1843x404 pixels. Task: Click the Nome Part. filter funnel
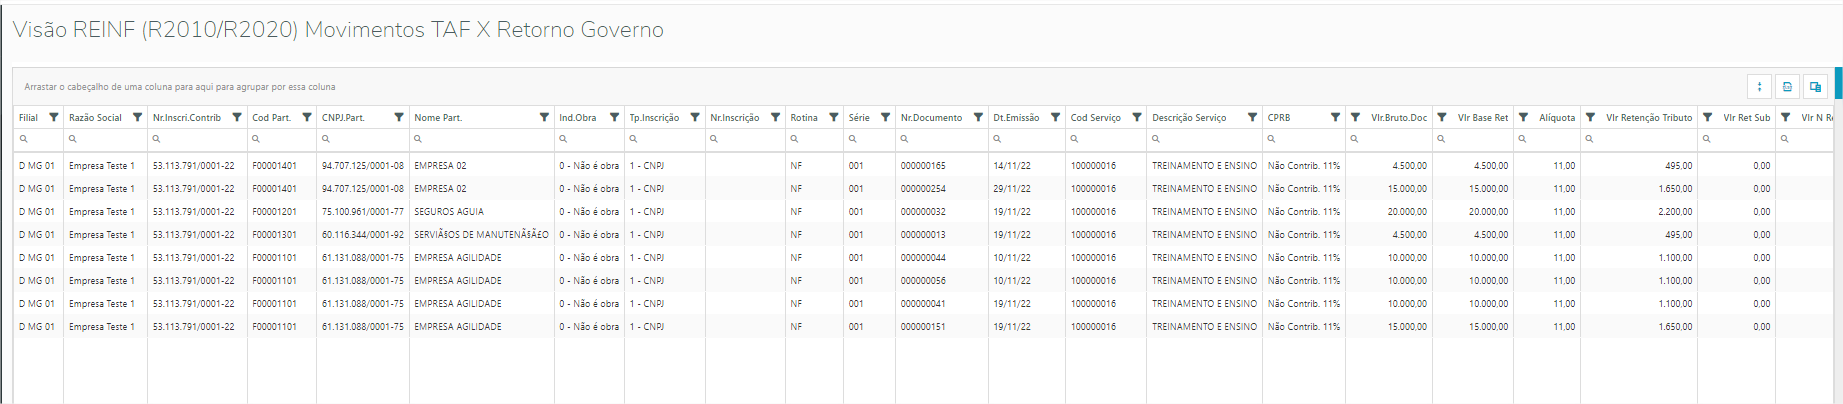pyautogui.click(x=544, y=118)
